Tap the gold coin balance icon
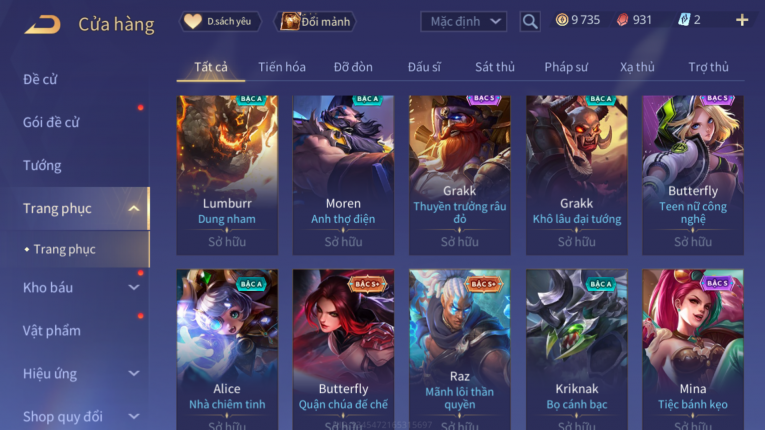765x430 pixels. point(562,20)
